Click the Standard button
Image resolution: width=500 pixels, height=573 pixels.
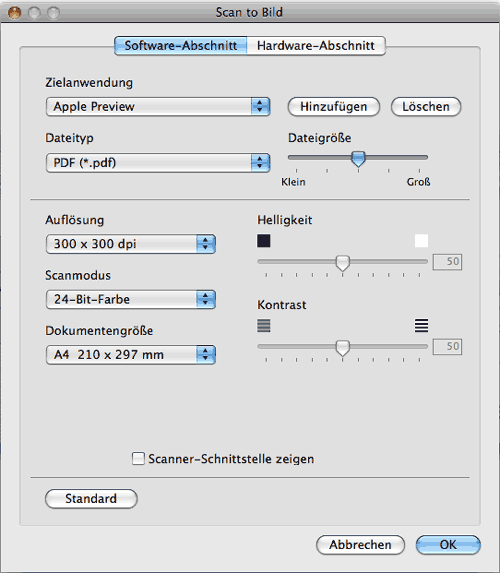91,498
